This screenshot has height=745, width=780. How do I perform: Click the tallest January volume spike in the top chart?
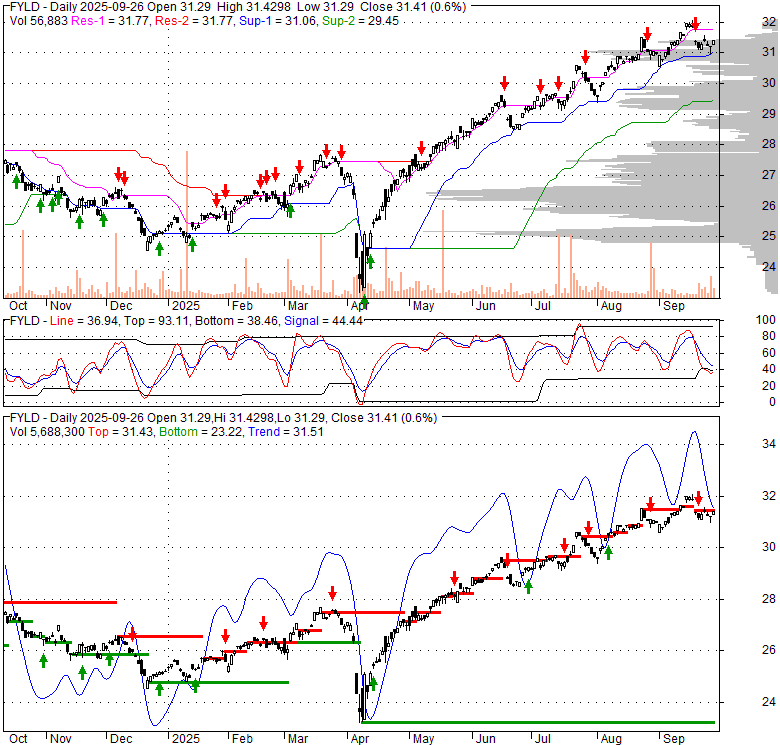(188, 224)
